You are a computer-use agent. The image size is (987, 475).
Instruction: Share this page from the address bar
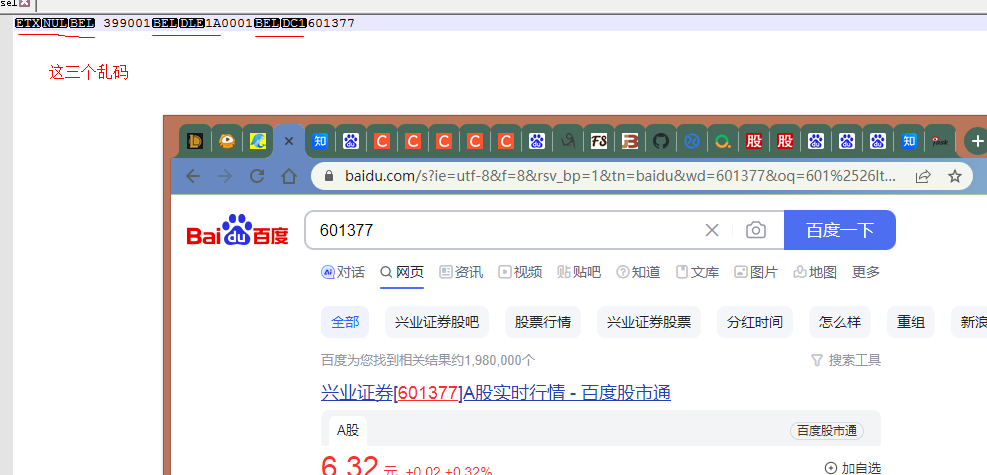tap(923, 176)
